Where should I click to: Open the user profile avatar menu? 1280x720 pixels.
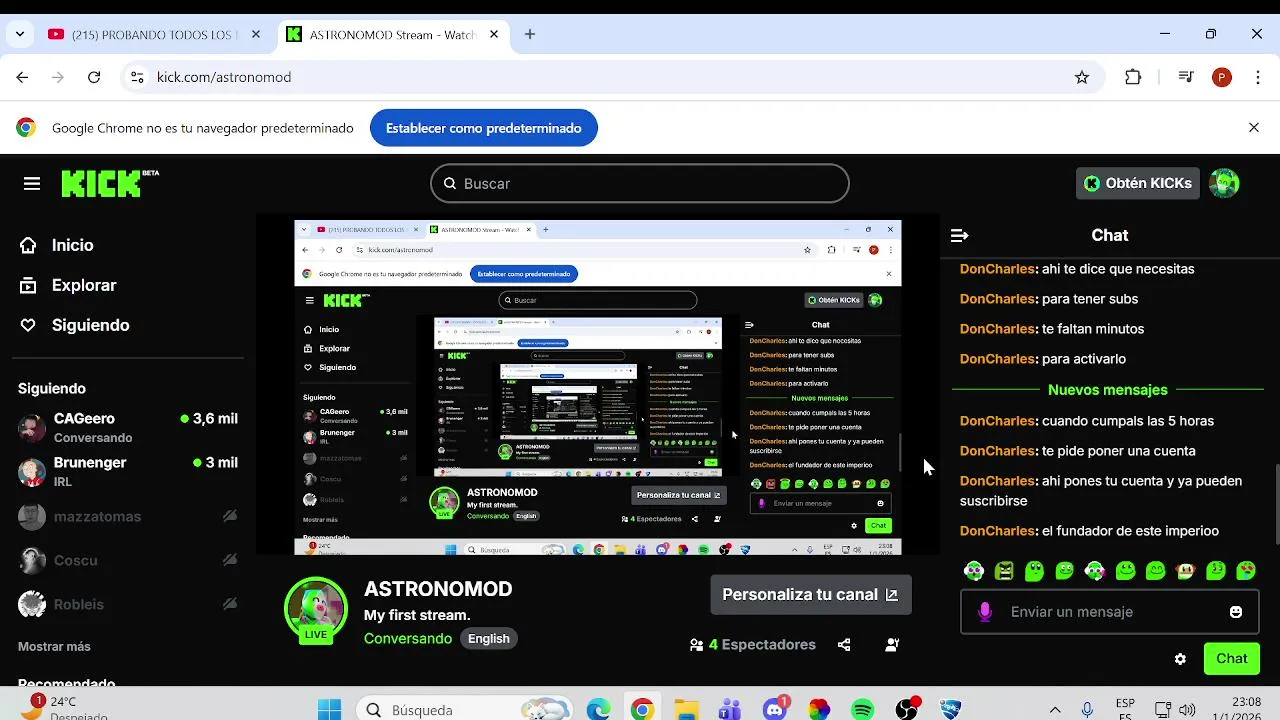[x=1224, y=183]
